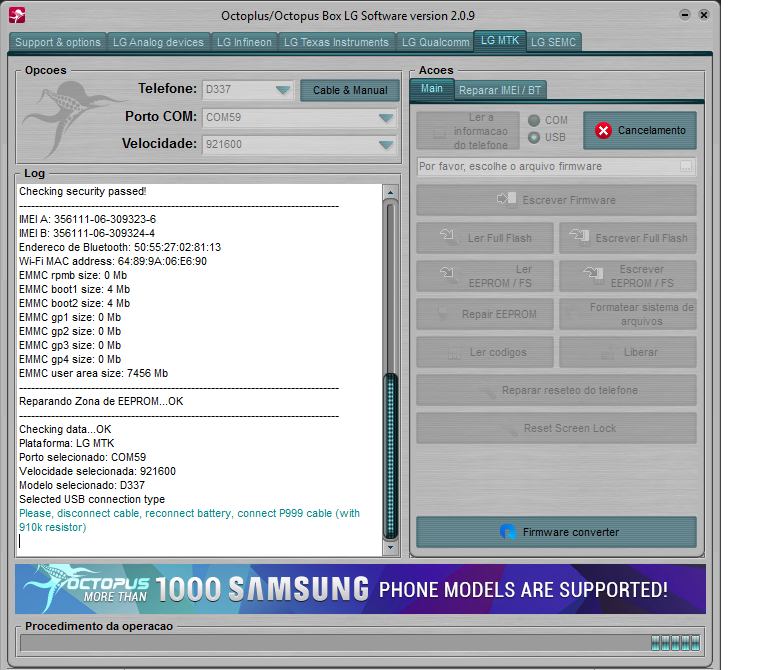
Task: Click the Liberar button
Action: pos(628,352)
